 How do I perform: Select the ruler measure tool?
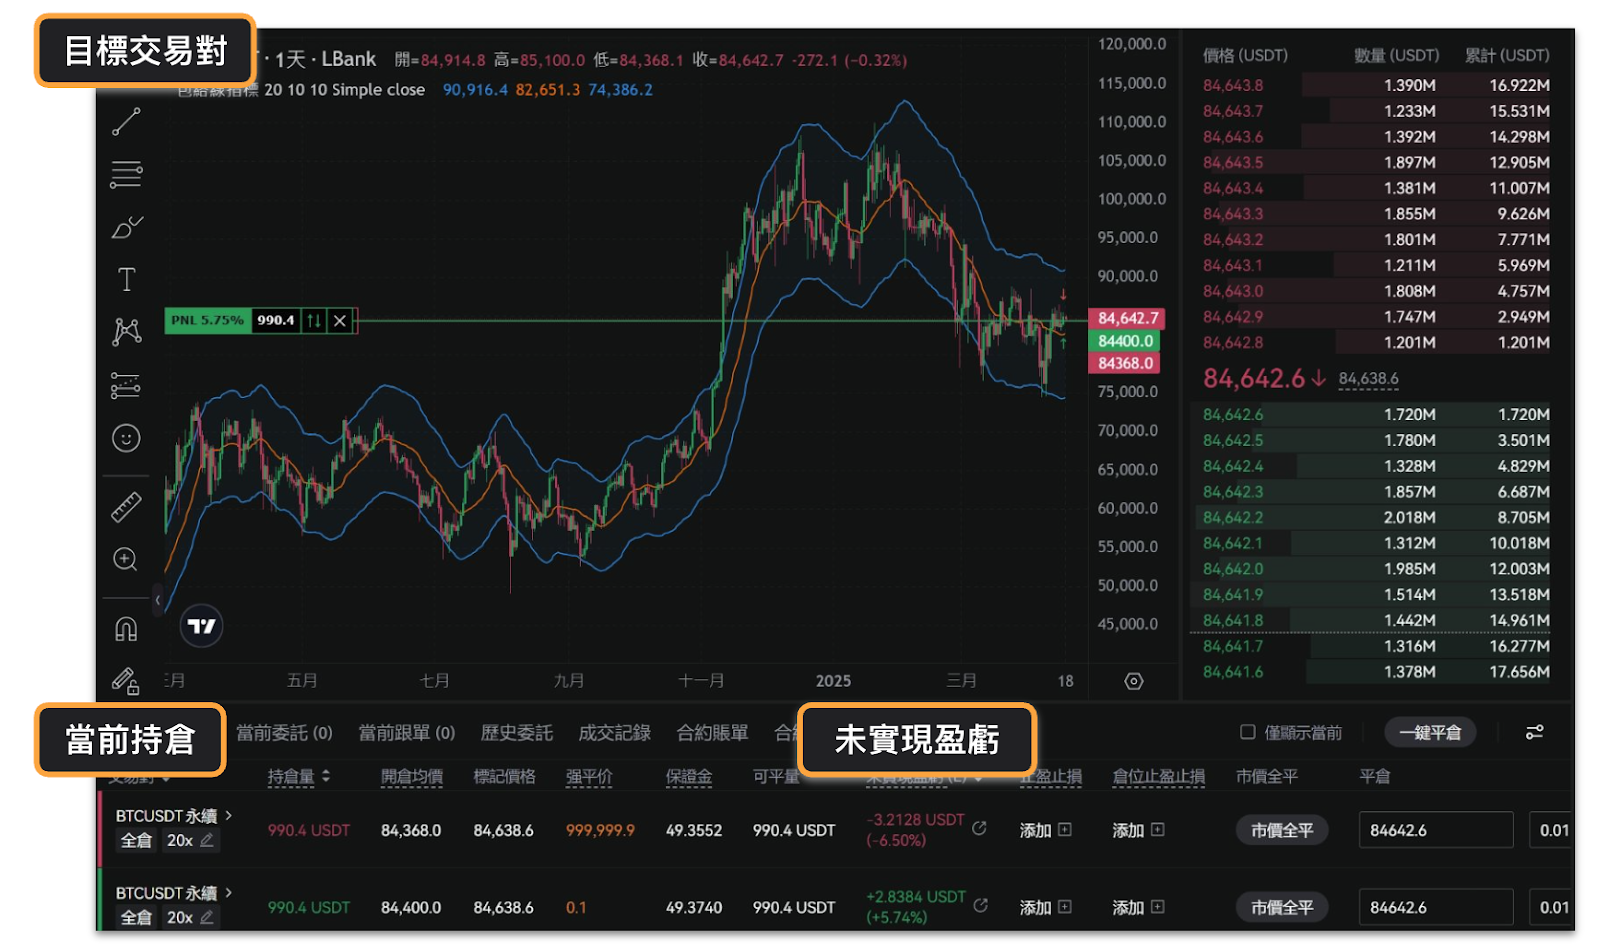[126, 508]
